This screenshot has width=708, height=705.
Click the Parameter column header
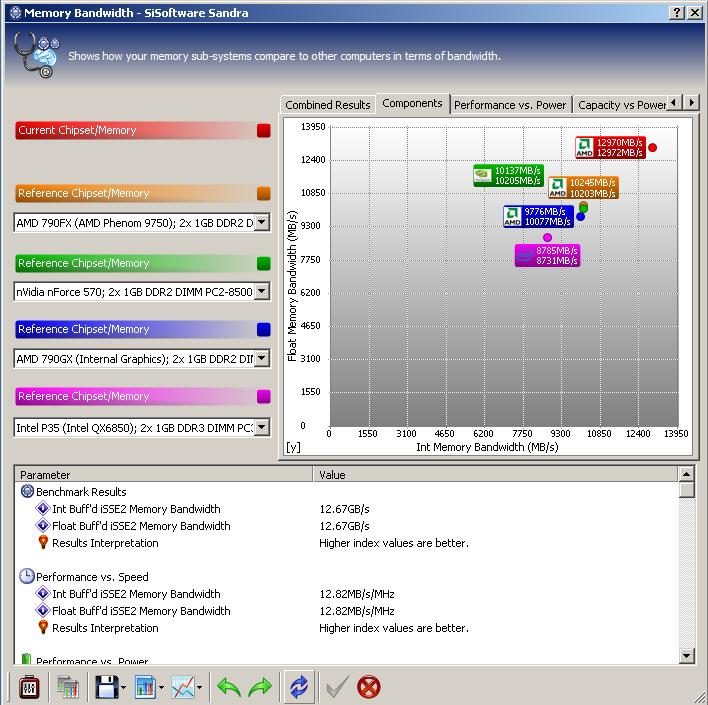(163, 475)
